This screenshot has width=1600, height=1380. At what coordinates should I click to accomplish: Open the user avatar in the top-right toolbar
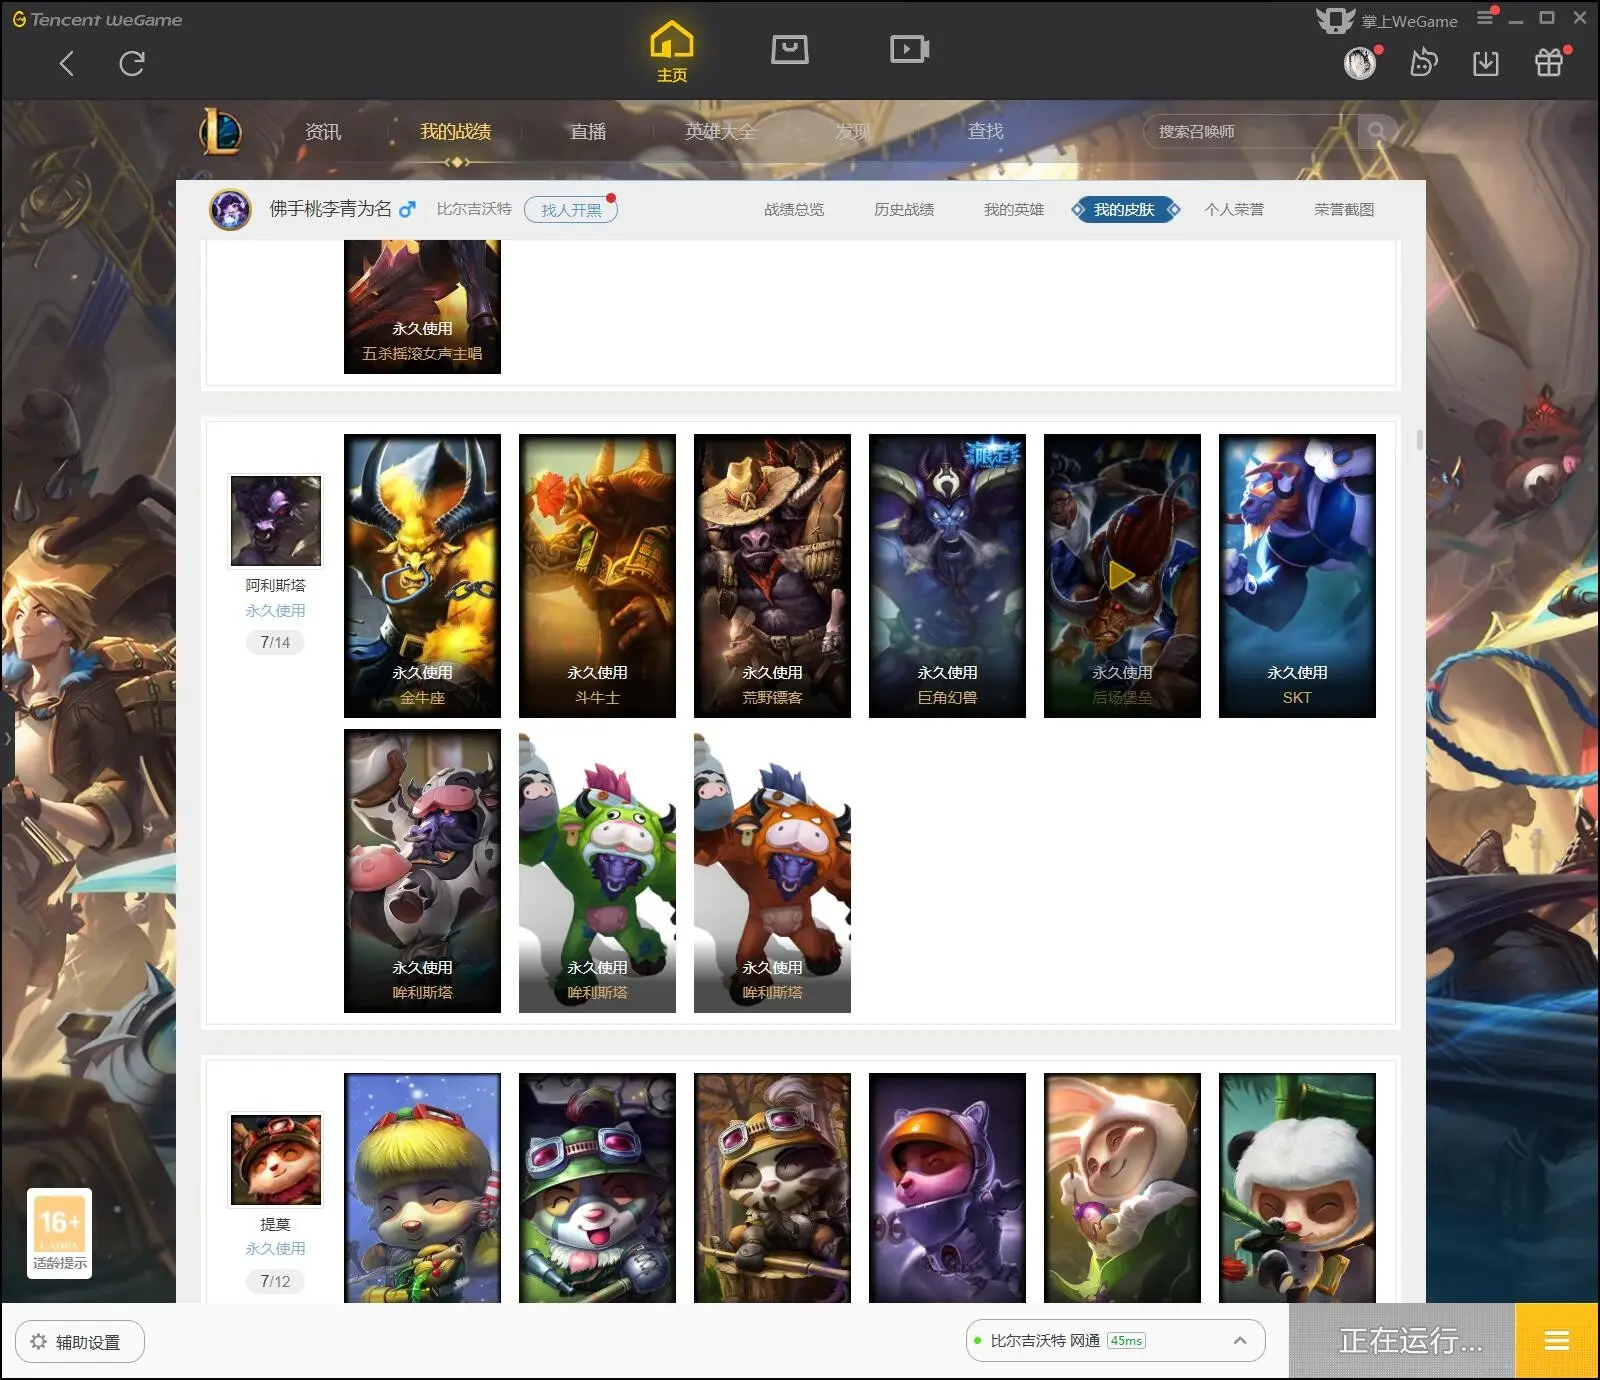click(1360, 63)
